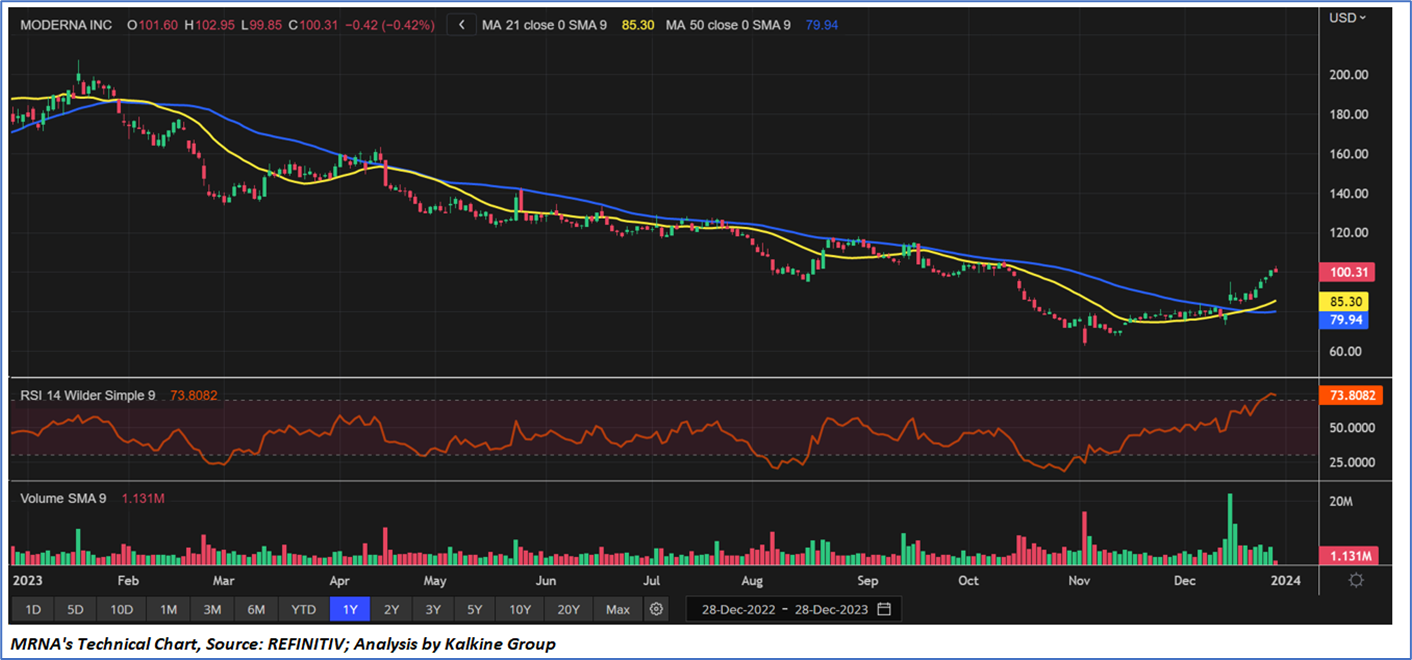Viewport: 1412px width, 660px height.
Task: Open the date range calendar picker
Action: (x=884, y=609)
